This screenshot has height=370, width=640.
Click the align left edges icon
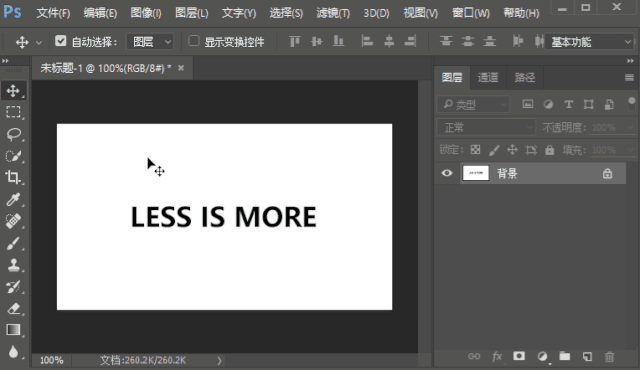pyautogui.click(x=367, y=41)
